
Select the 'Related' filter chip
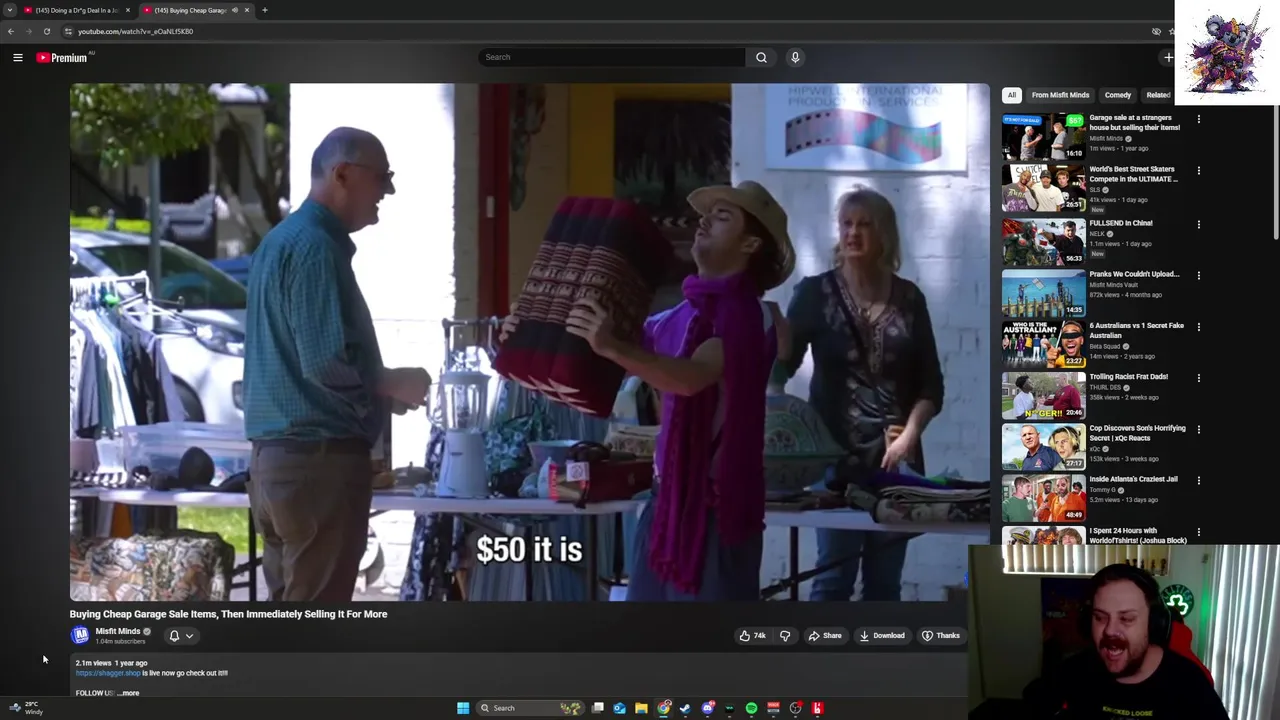(x=1158, y=95)
